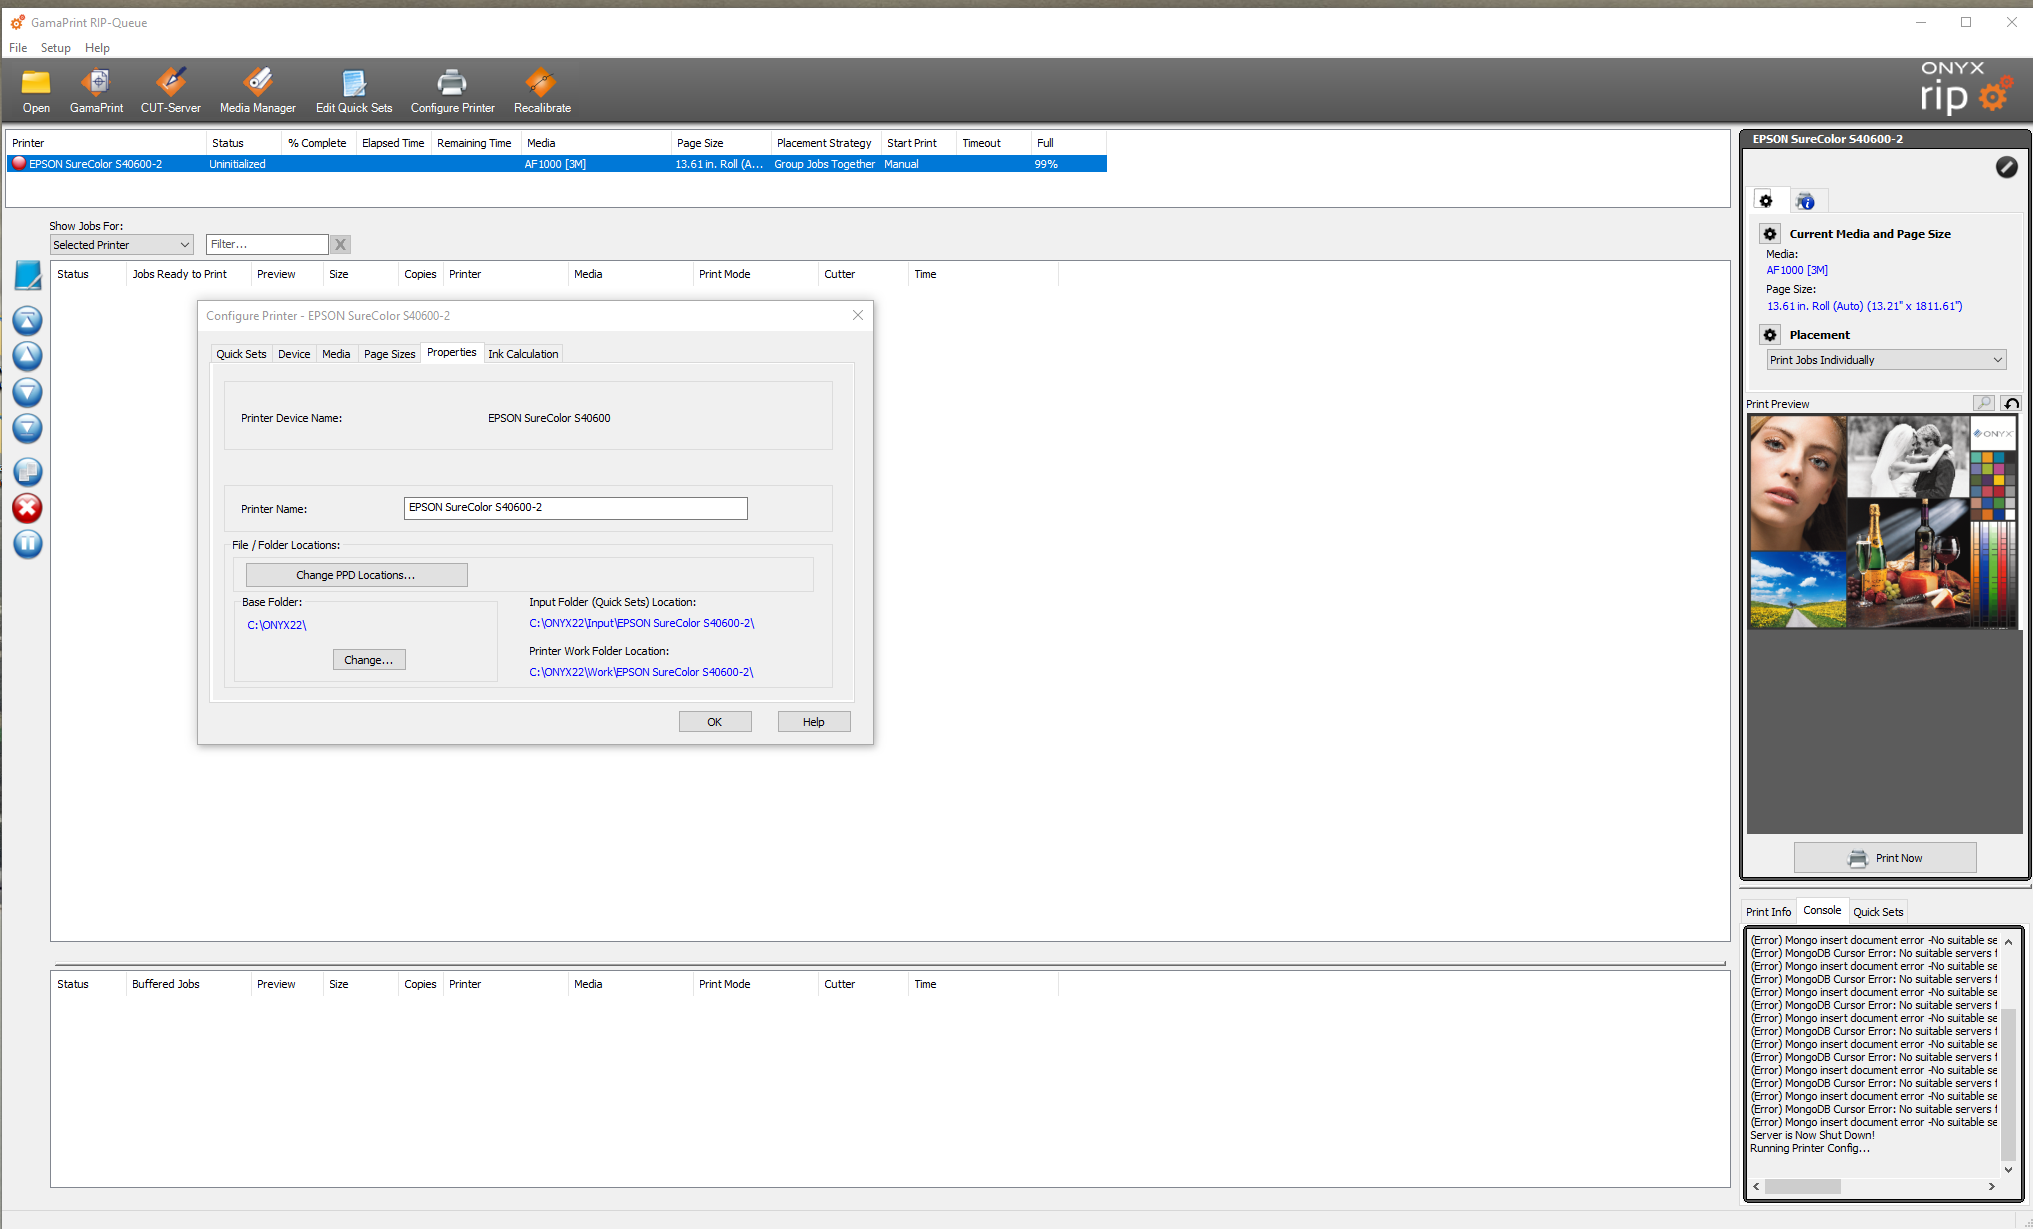Image resolution: width=2033 pixels, height=1229 pixels.
Task: Click the C:\ONYX22\ base folder link
Action: pyautogui.click(x=277, y=625)
